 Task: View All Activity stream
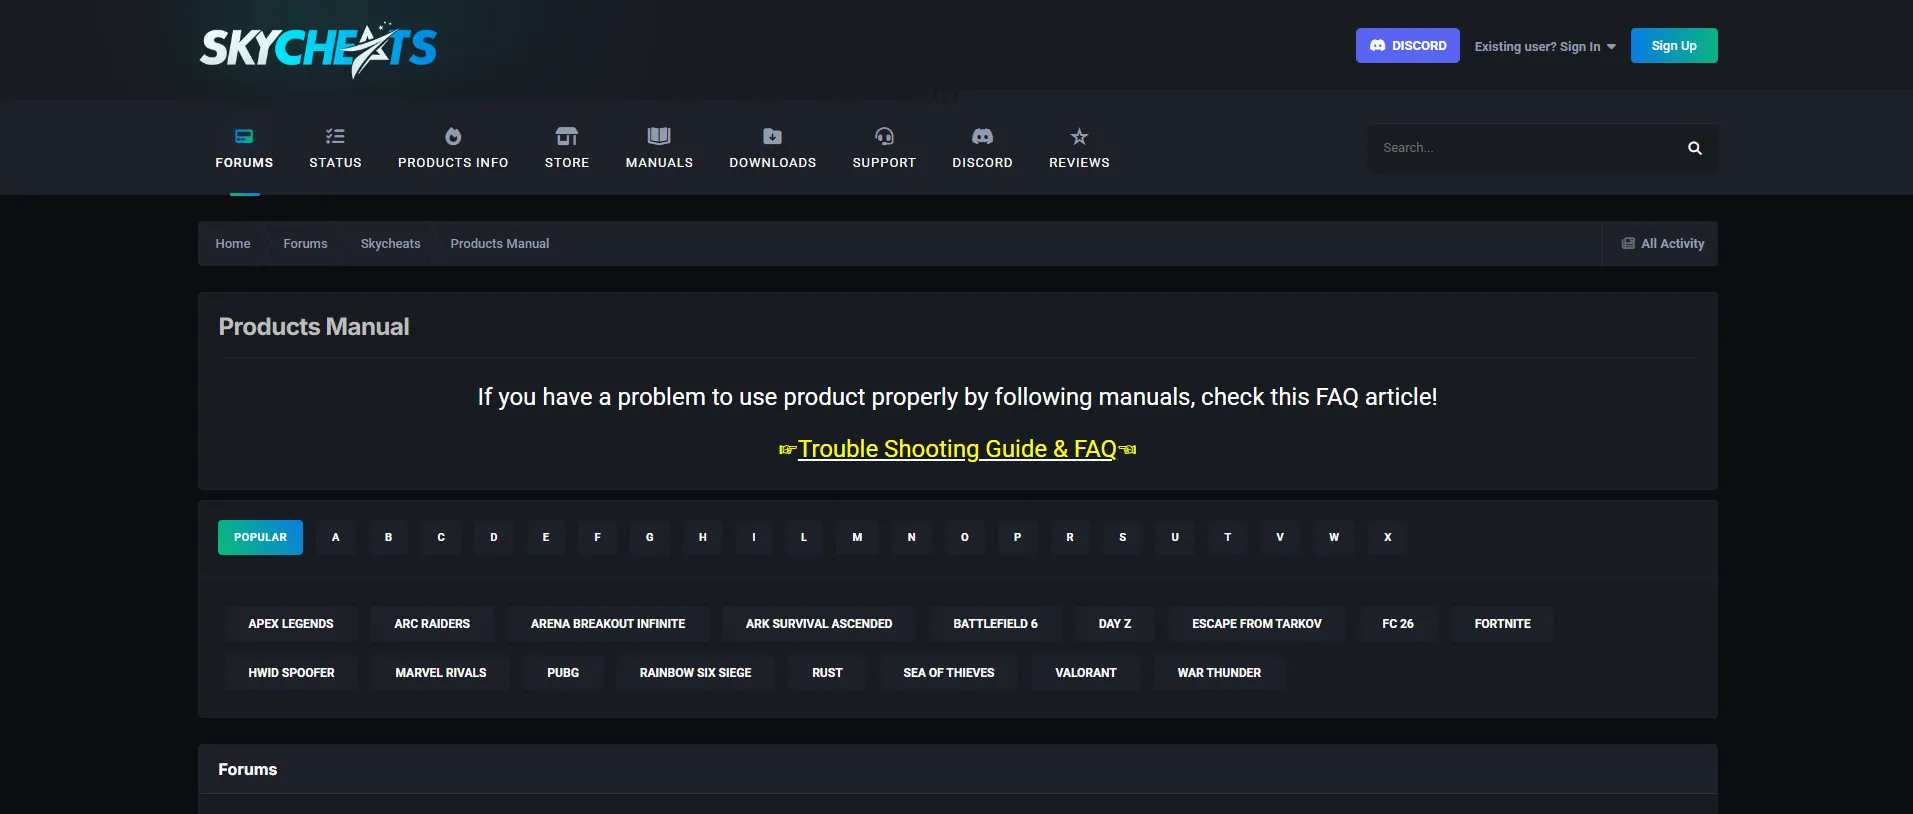click(1663, 243)
